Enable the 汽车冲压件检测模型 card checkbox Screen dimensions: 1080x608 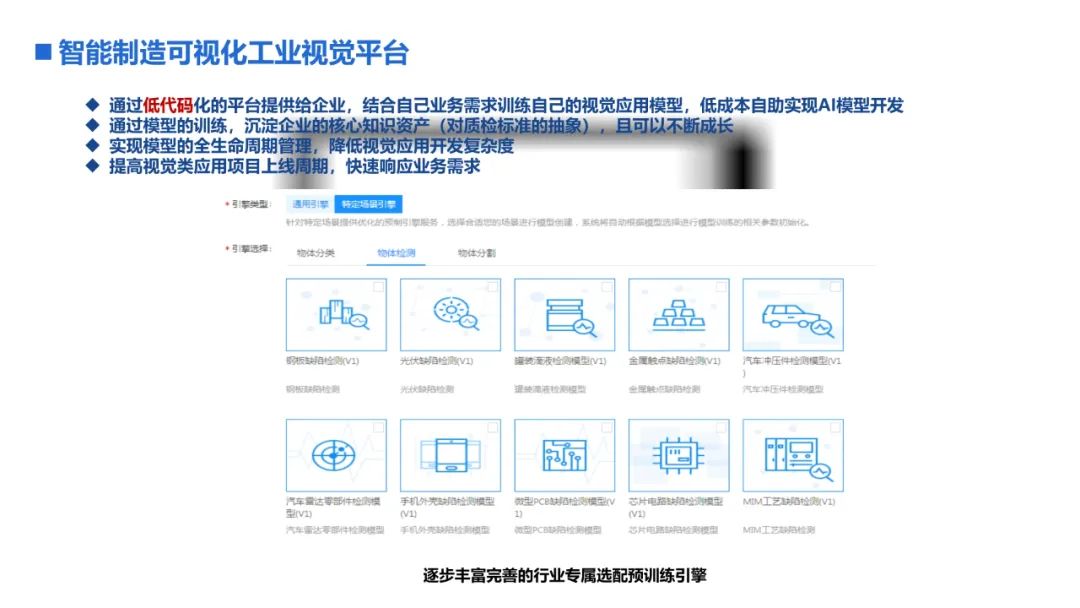coord(835,286)
